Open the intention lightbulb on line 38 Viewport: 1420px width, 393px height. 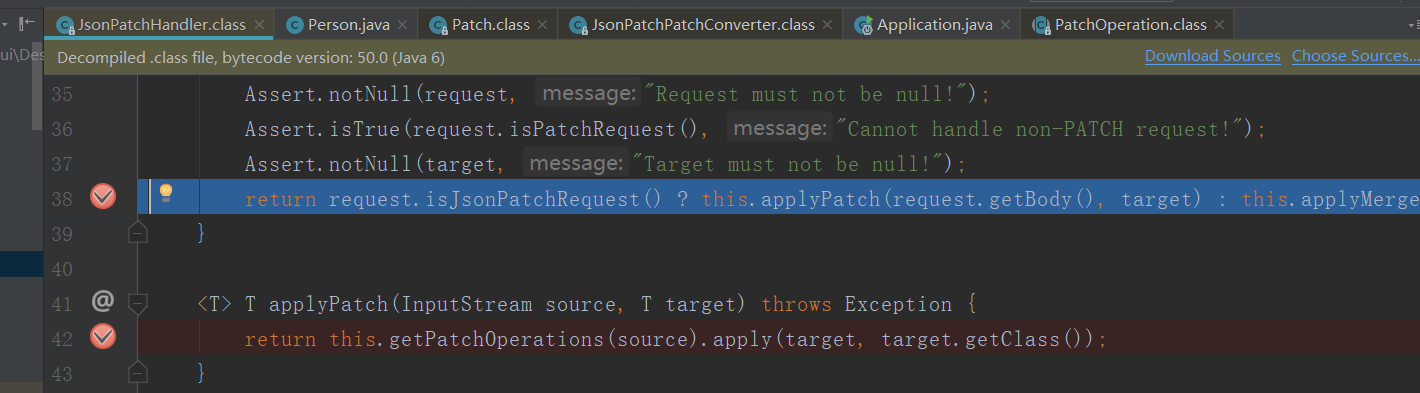pos(166,194)
